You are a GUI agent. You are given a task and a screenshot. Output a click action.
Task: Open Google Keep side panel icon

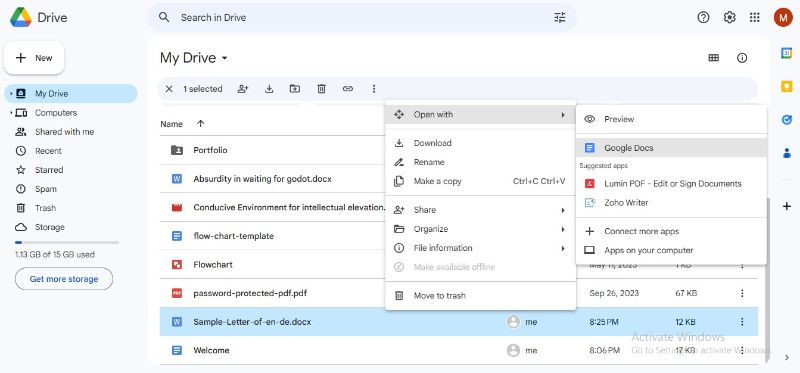pos(786,87)
